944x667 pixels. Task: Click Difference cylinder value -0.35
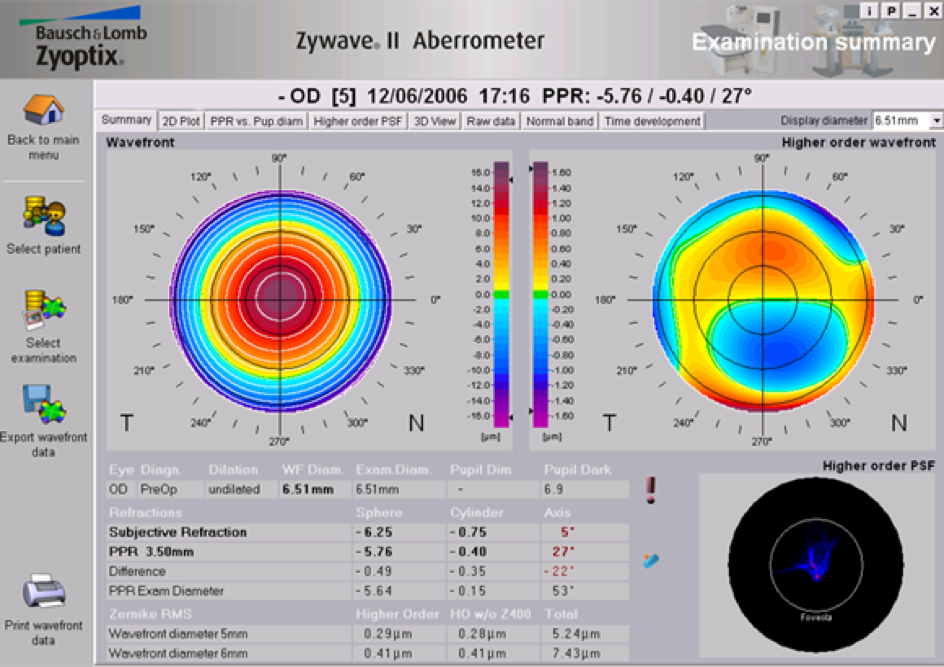point(468,571)
